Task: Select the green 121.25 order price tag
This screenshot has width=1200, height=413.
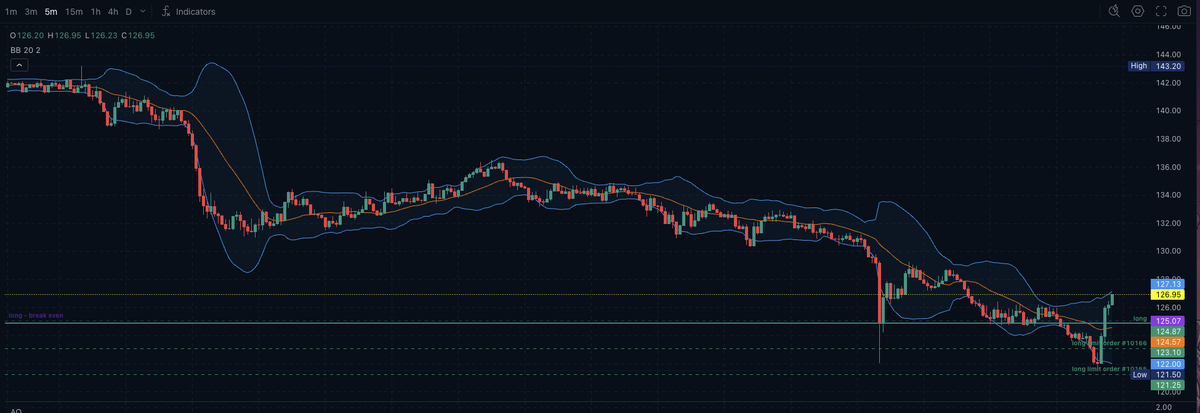Action: pos(1169,385)
